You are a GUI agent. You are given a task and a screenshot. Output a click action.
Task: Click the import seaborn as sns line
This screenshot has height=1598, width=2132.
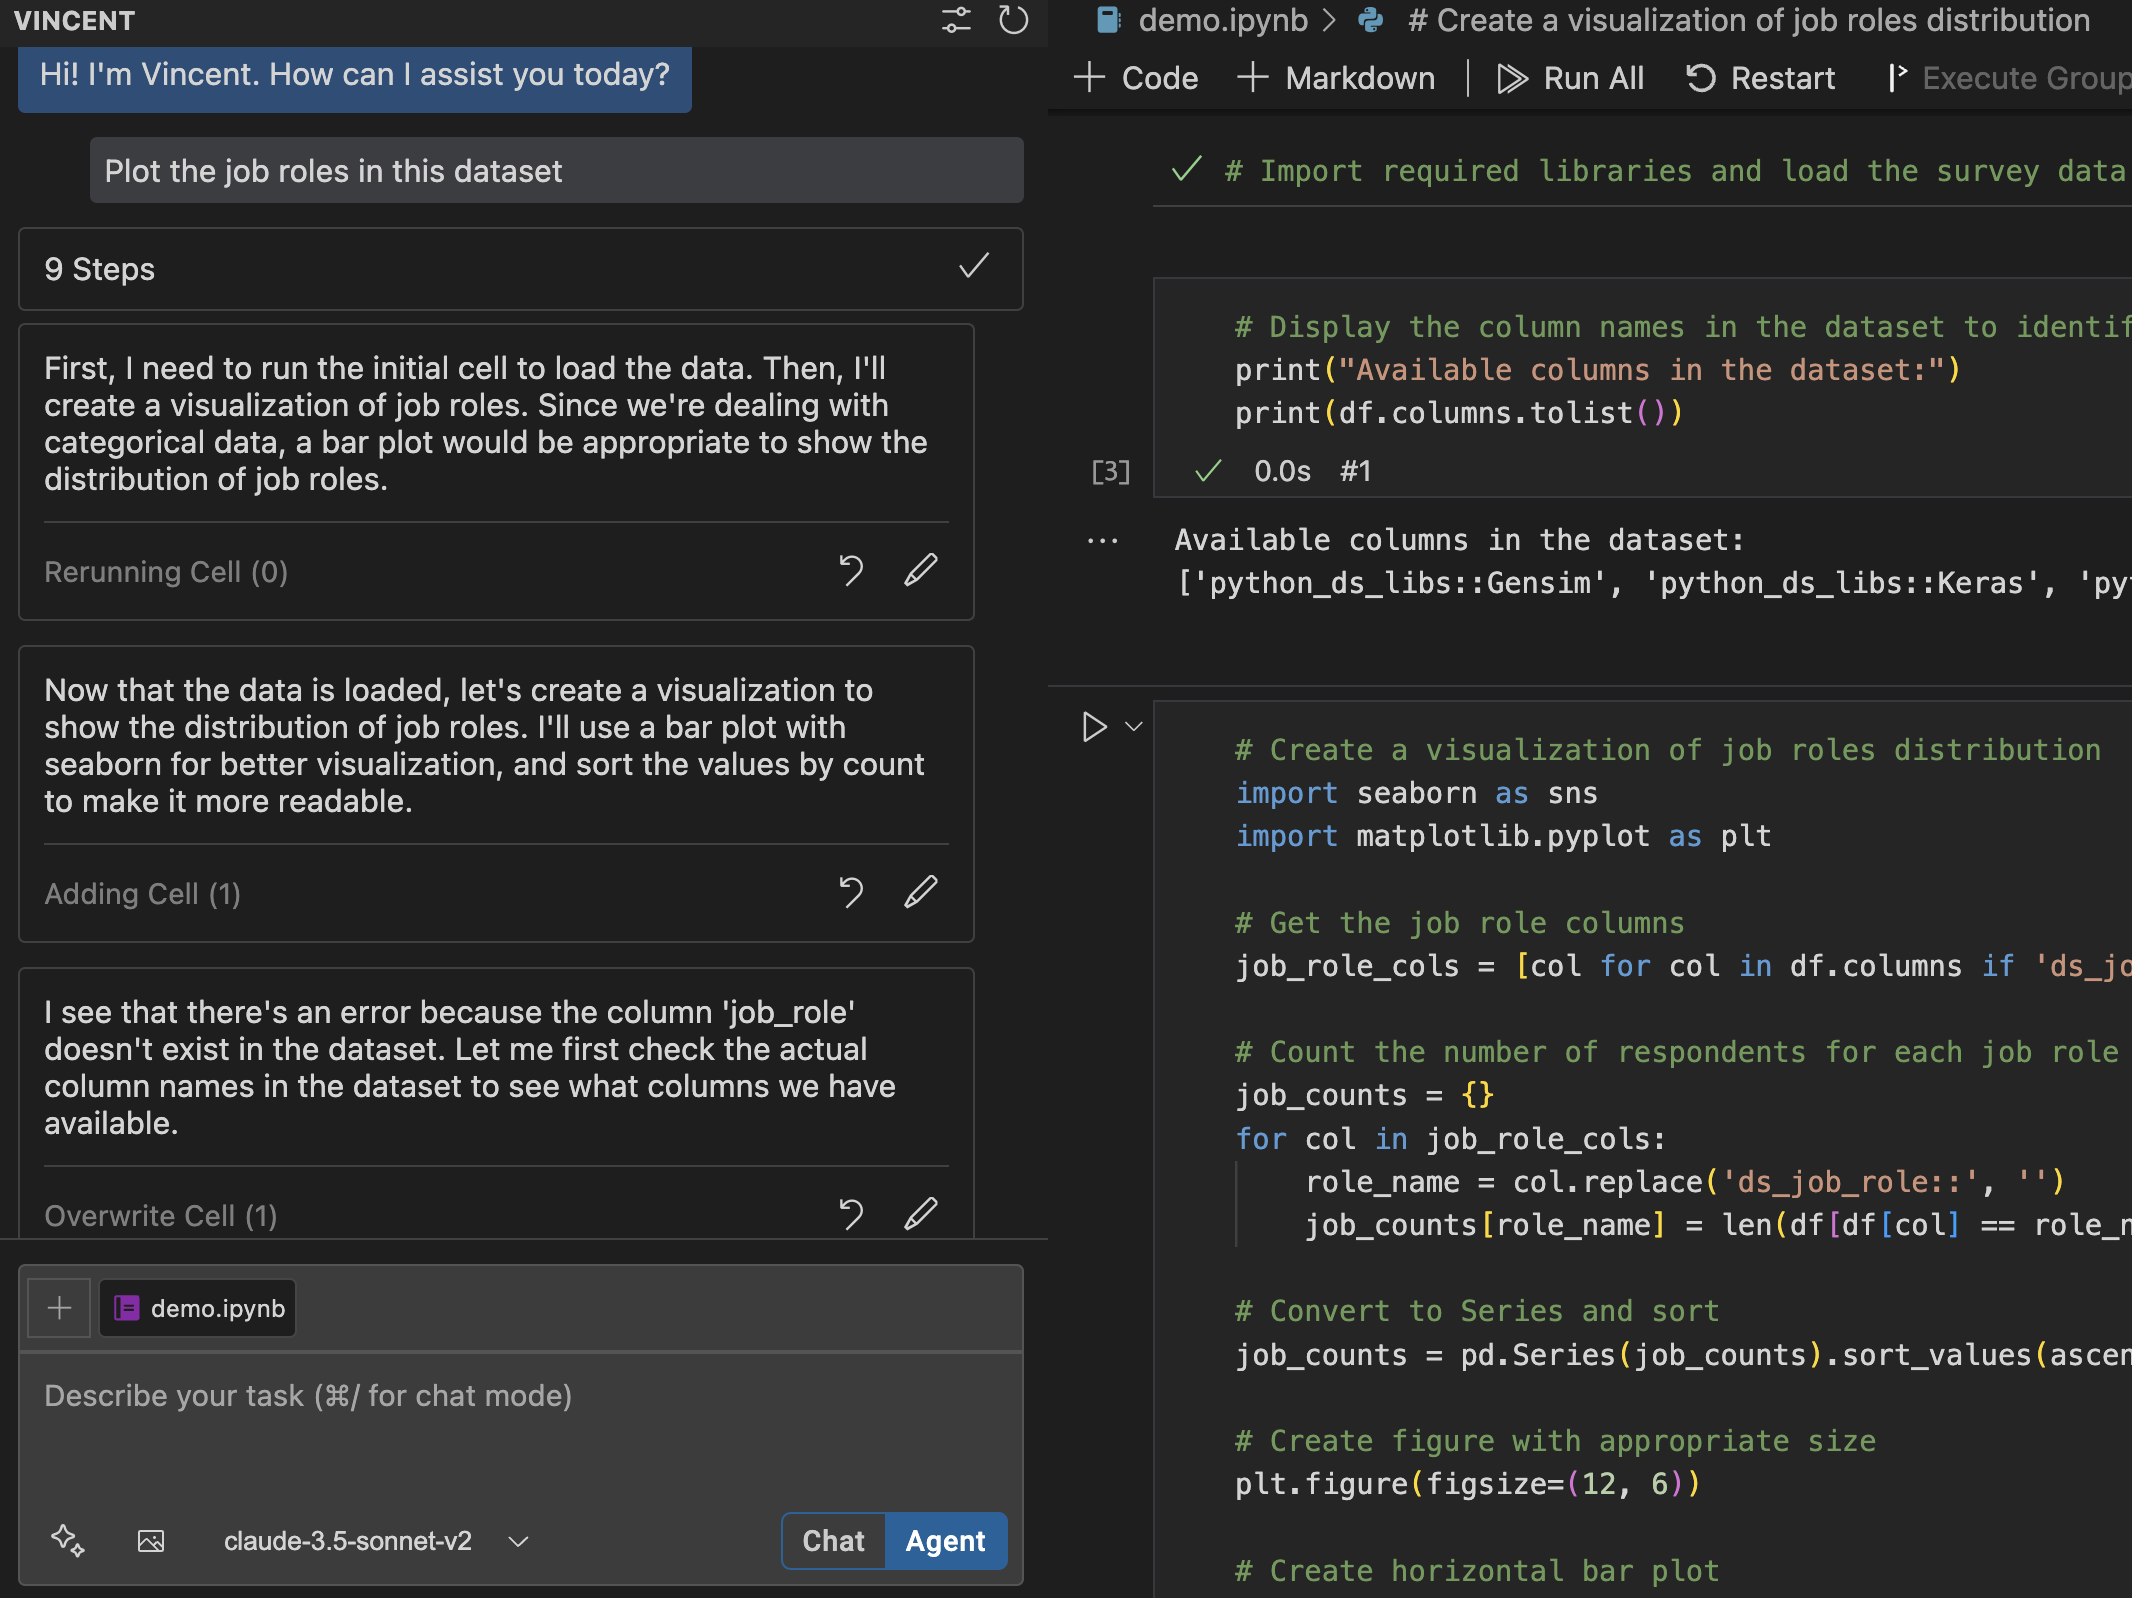(x=1417, y=793)
